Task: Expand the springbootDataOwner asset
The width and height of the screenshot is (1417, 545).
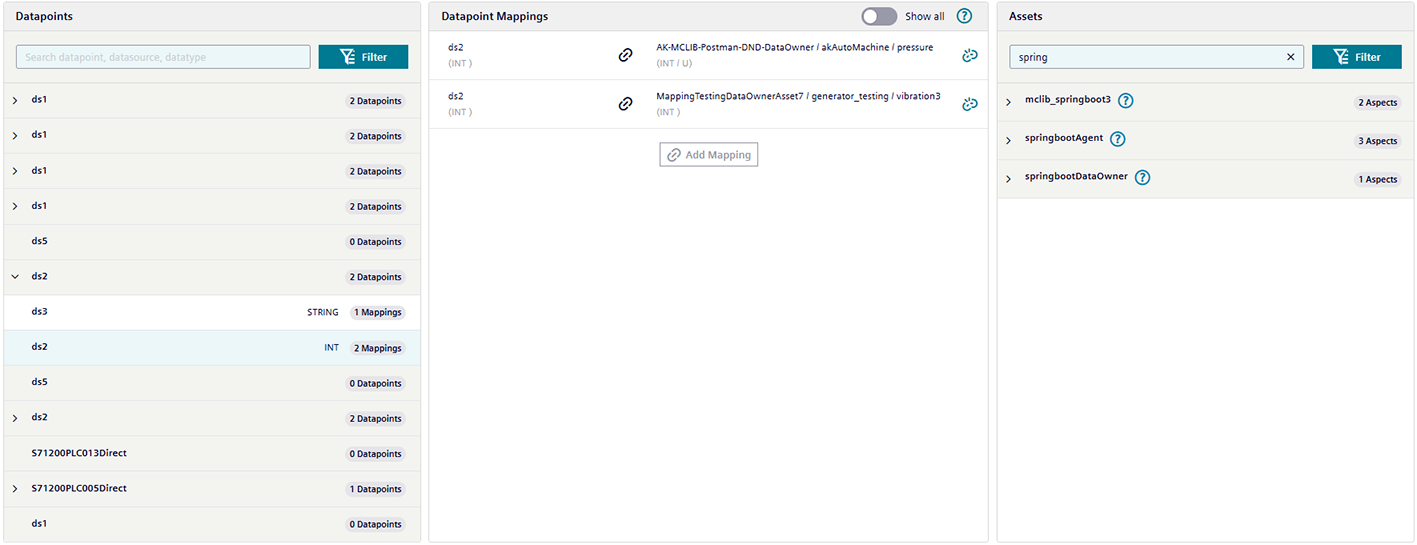Action: (x=1008, y=179)
